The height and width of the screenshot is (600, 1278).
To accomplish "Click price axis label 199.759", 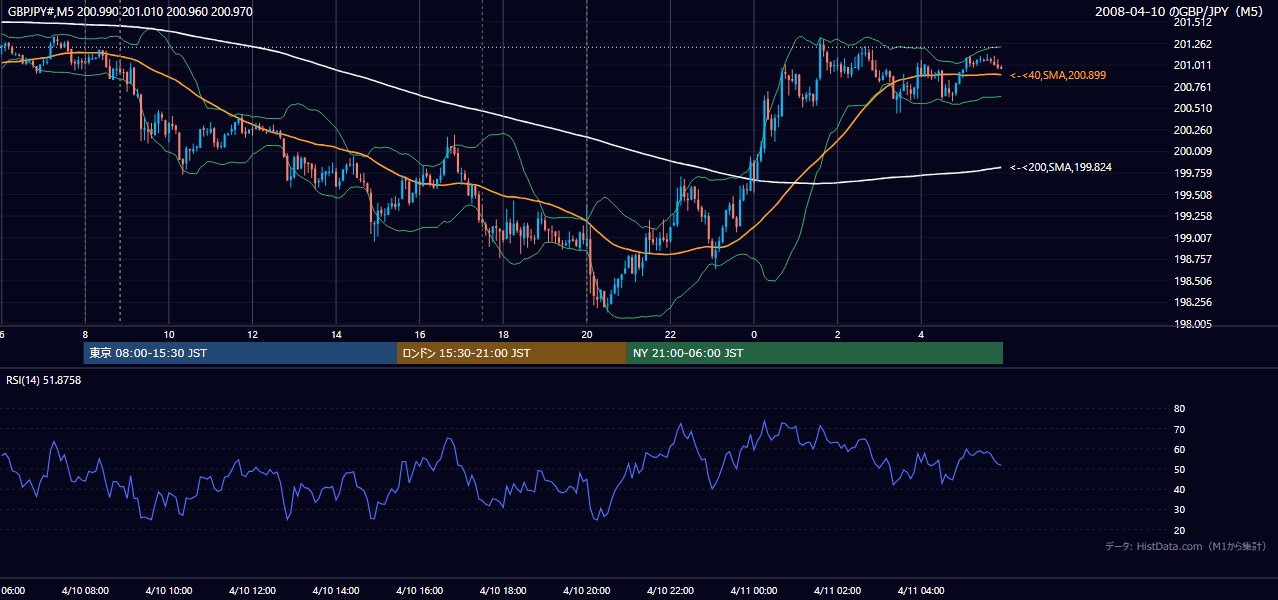I will (1192, 173).
